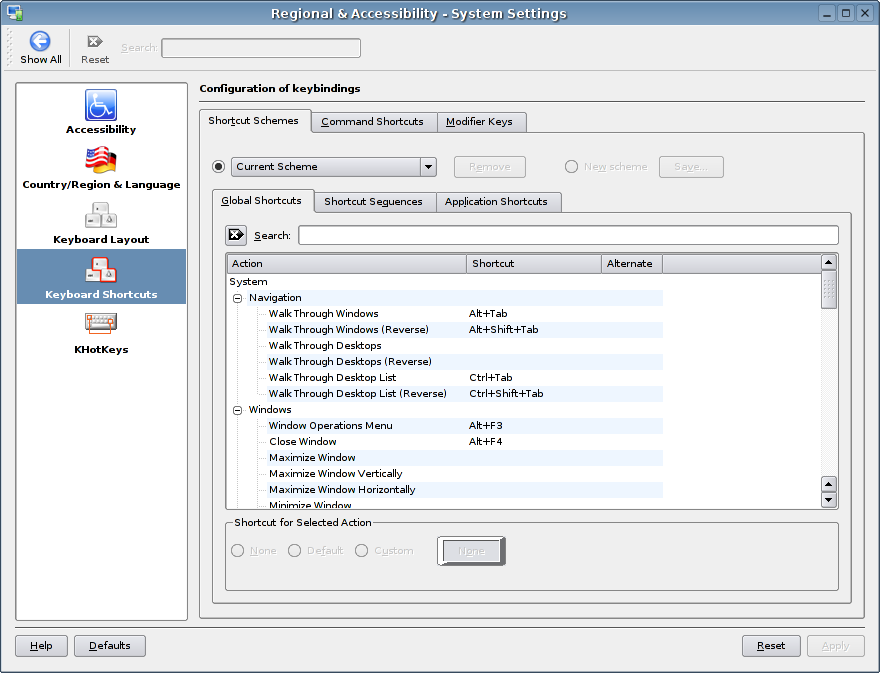Click the Reset toolbar icon
The height and width of the screenshot is (673, 880).
coord(95,42)
